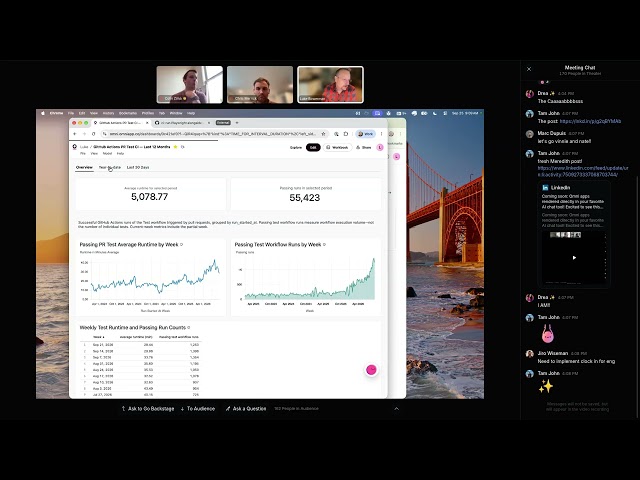Click Average runtime value 5,078.77

(149, 197)
